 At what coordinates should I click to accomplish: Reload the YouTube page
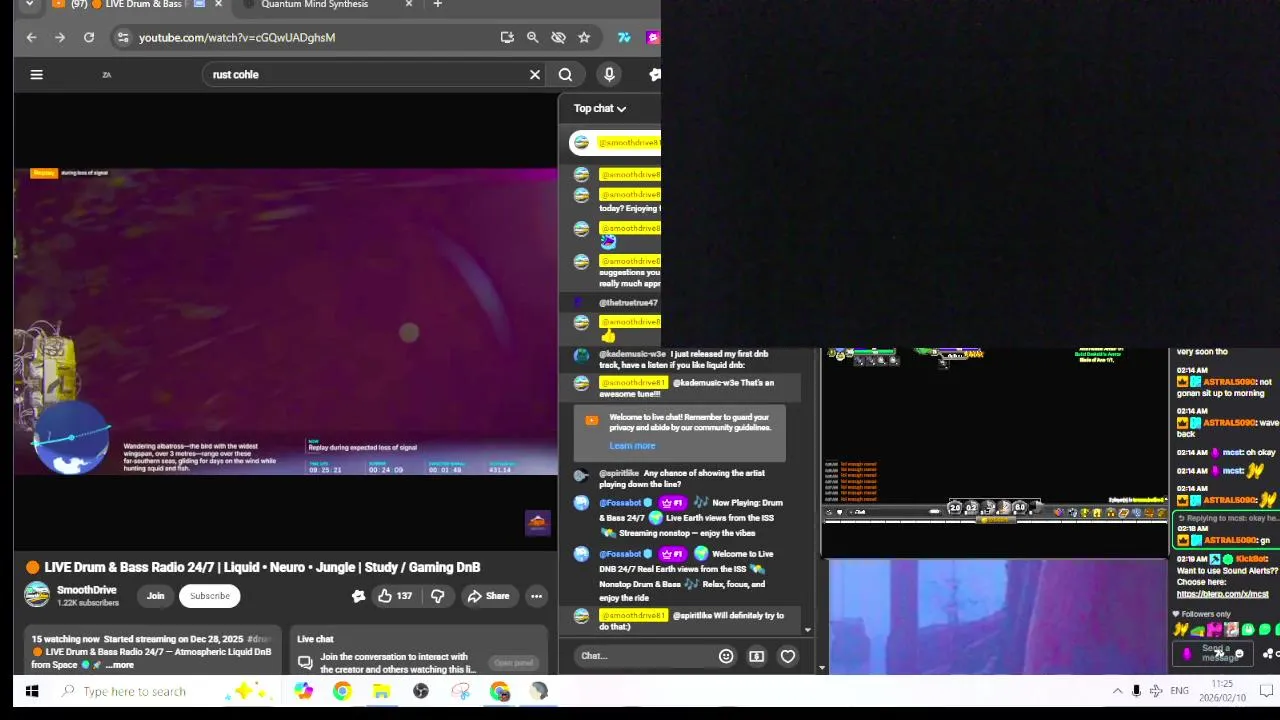pyautogui.click(x=89, y=37)
